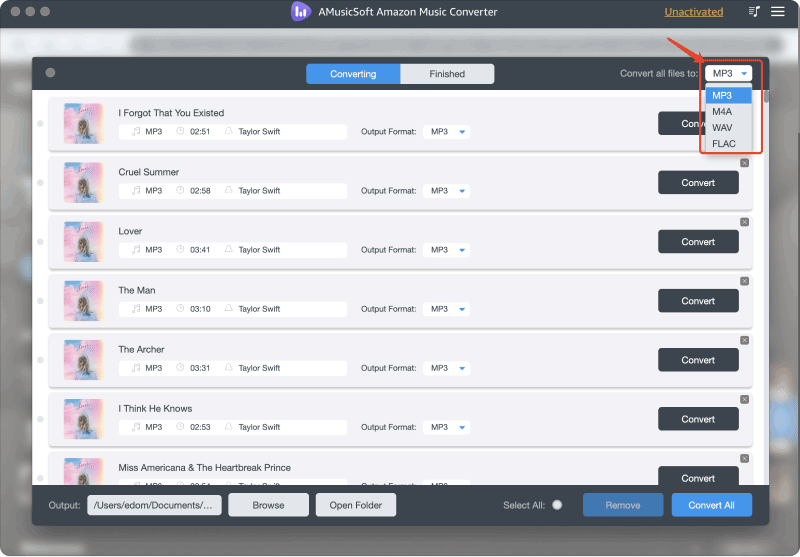Image resolution: width=800 pixels, height=557 pixels.
Task: Remove I Think He Knows via X icon
Action: [x=744, y=399]
